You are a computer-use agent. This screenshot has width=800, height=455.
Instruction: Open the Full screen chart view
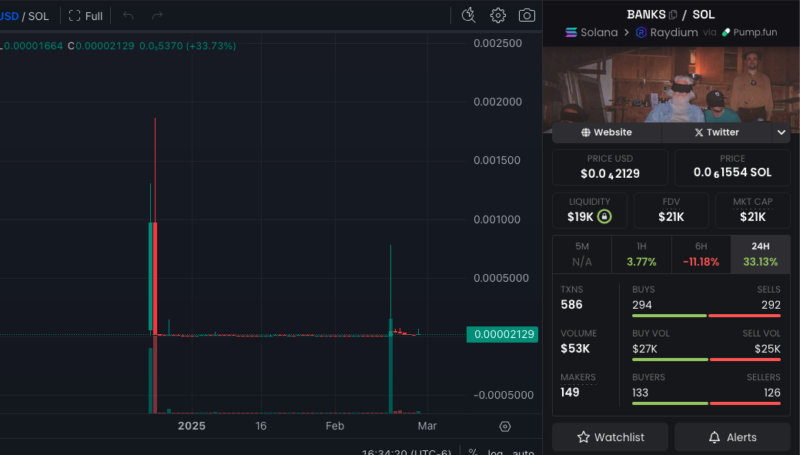click(x=86, y=16)
